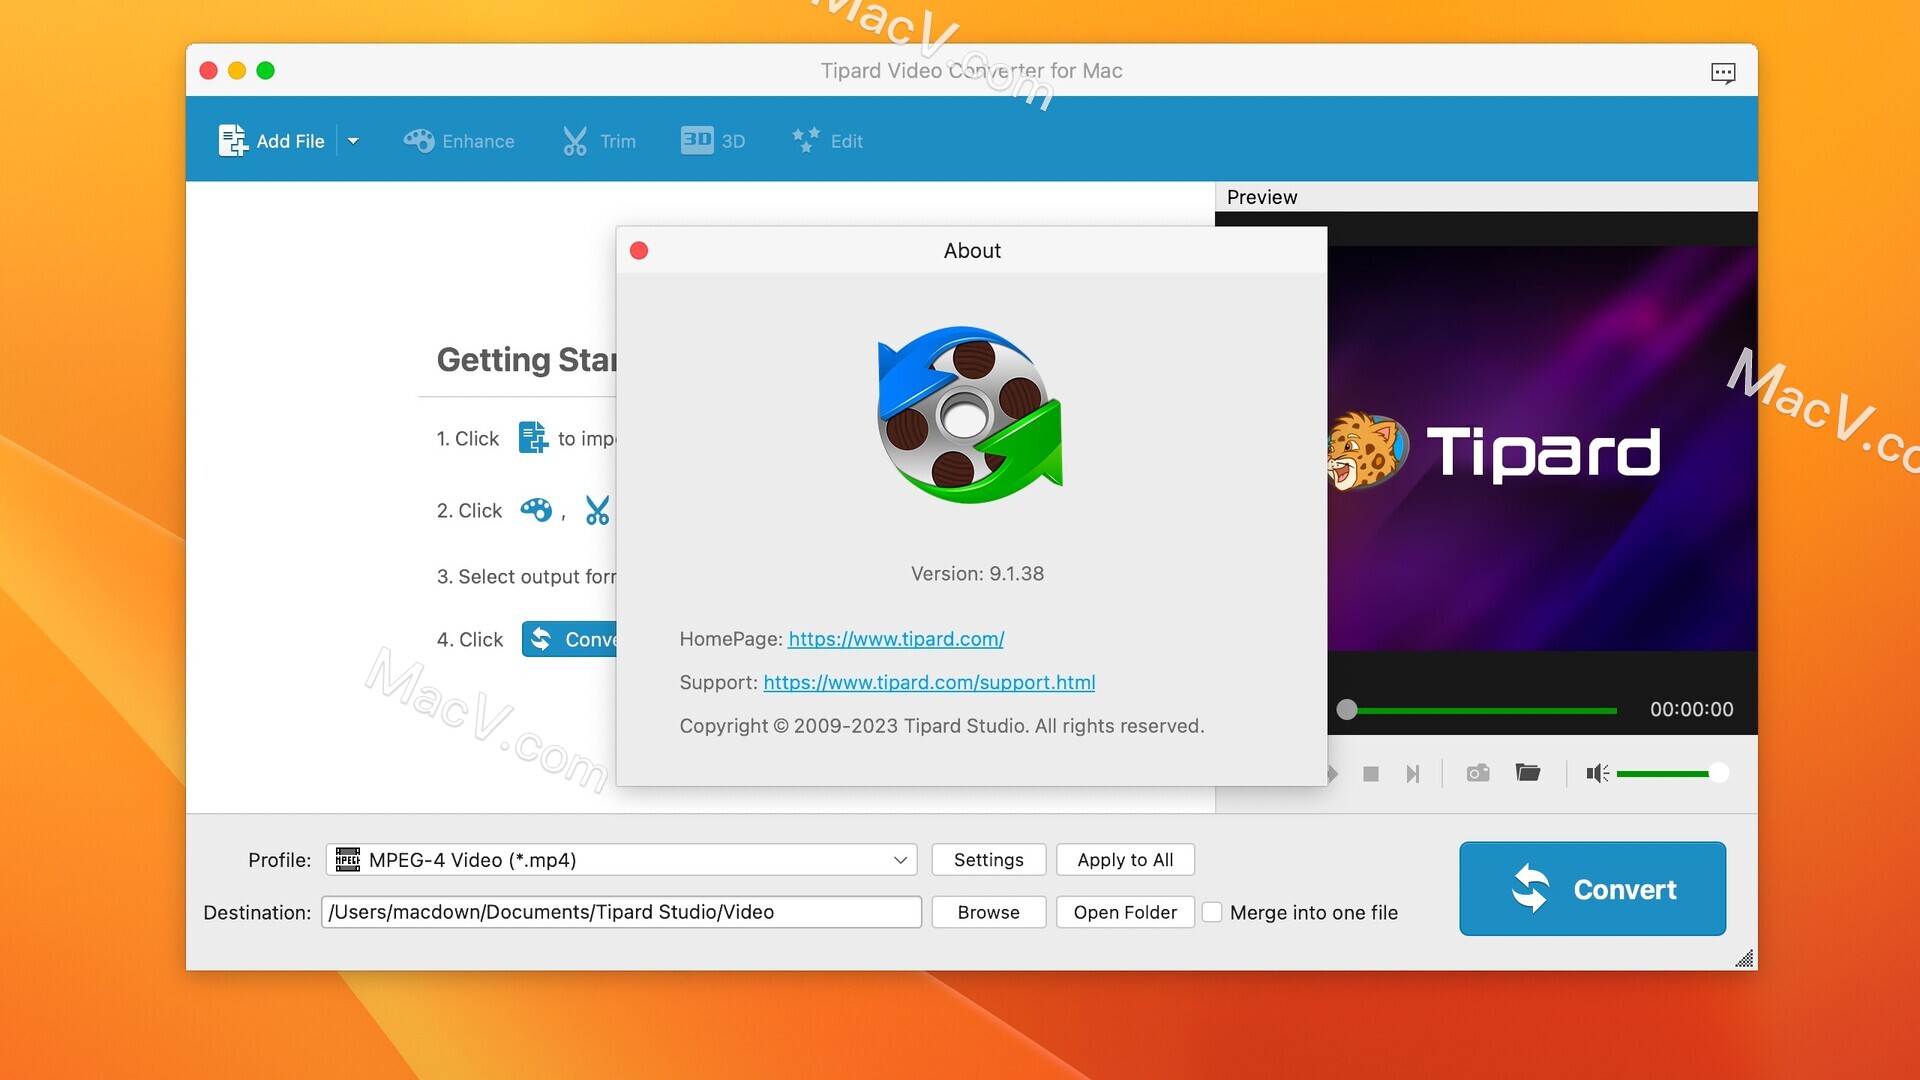Click the Edit tool icon
This screenshot has width=1920, height=1080.
click(x=804, y=140)
